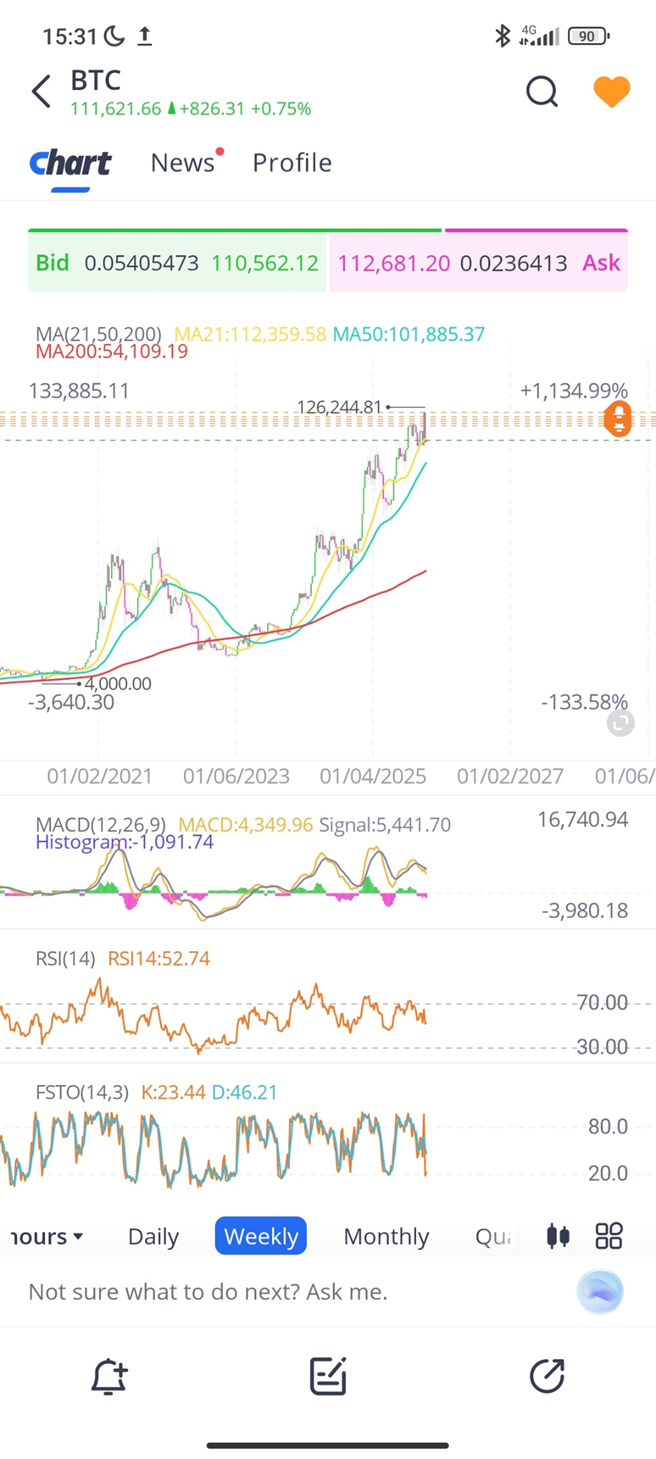656x1459 pixels.
Task: Tap the green Bid price bar
Action: 177,263
